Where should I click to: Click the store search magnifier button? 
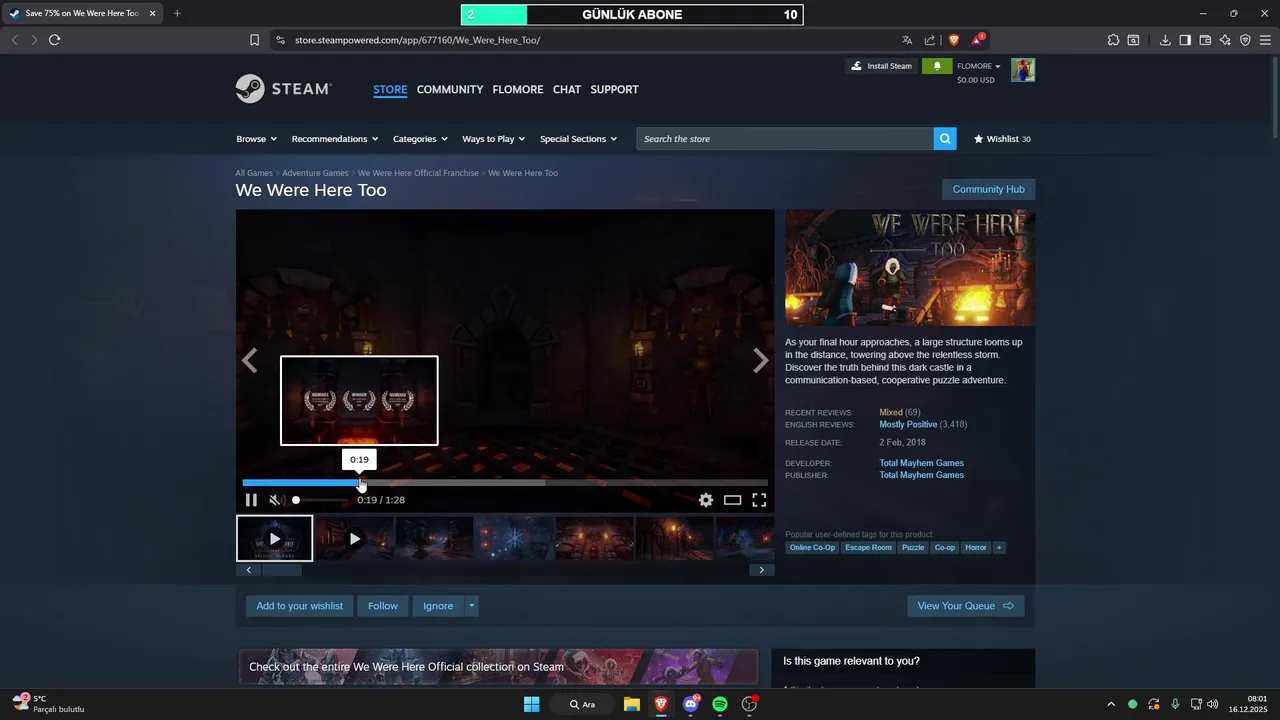point(945,139)
